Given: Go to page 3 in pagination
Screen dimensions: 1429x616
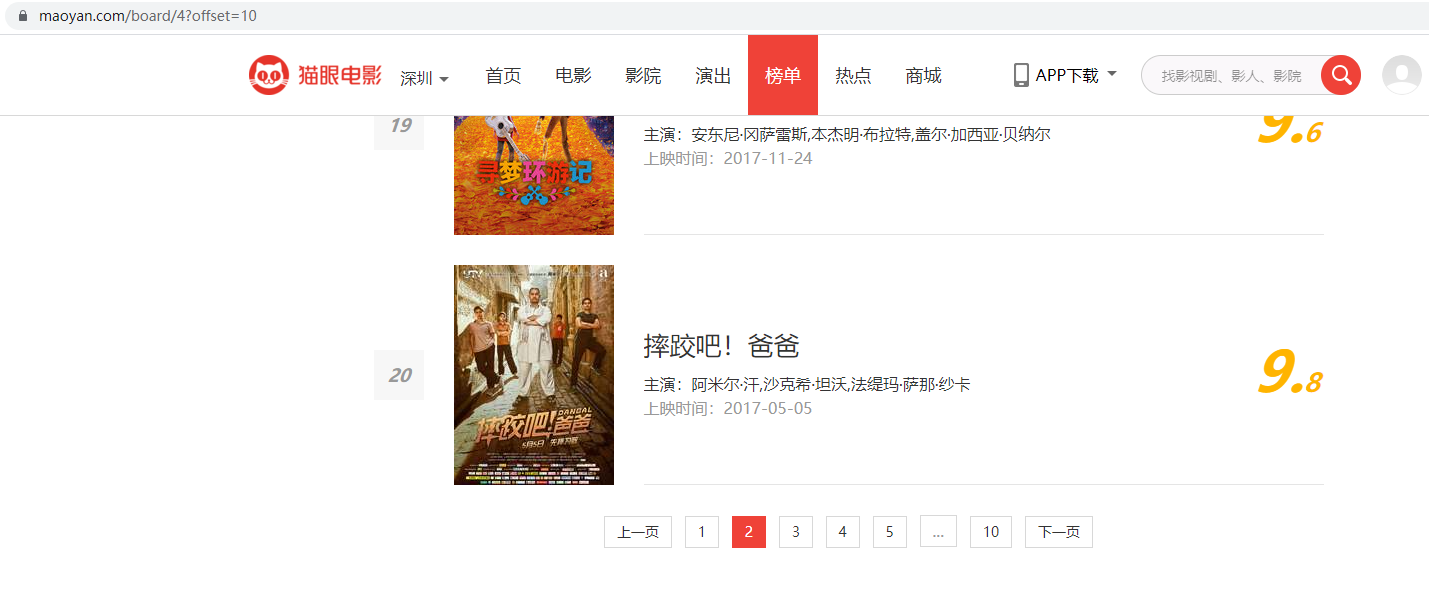Looking at the screenshot, I should [x=796, y=532].
